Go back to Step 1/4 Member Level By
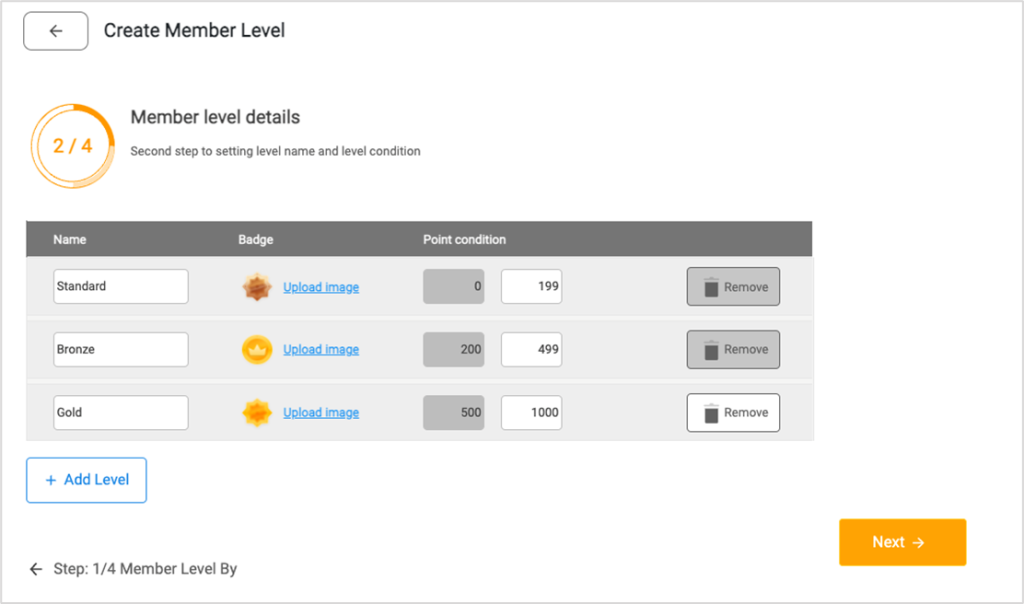This screenshot has width=1024, height=604. (x=133, y=569)
